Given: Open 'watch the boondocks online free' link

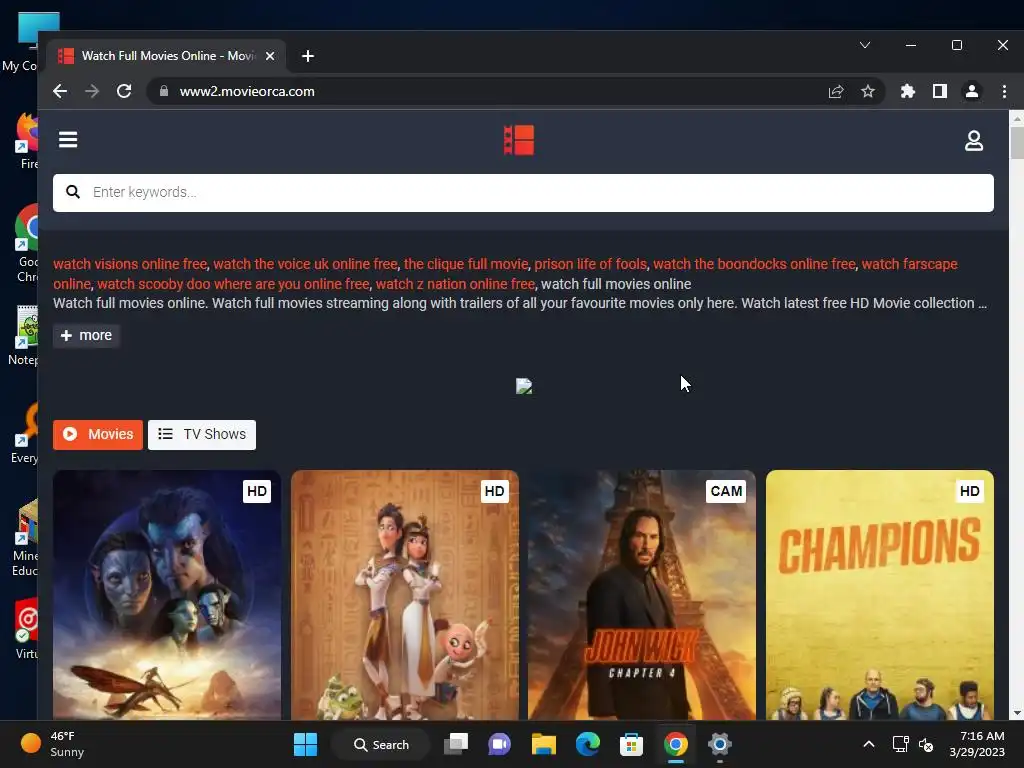Looking at the screenshot, I should coord(754,264).
